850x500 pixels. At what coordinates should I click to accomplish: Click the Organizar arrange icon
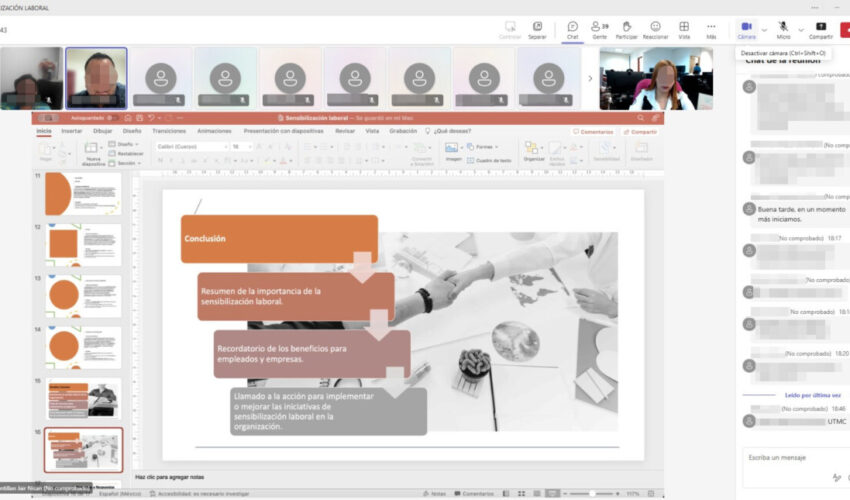[533, 152]
